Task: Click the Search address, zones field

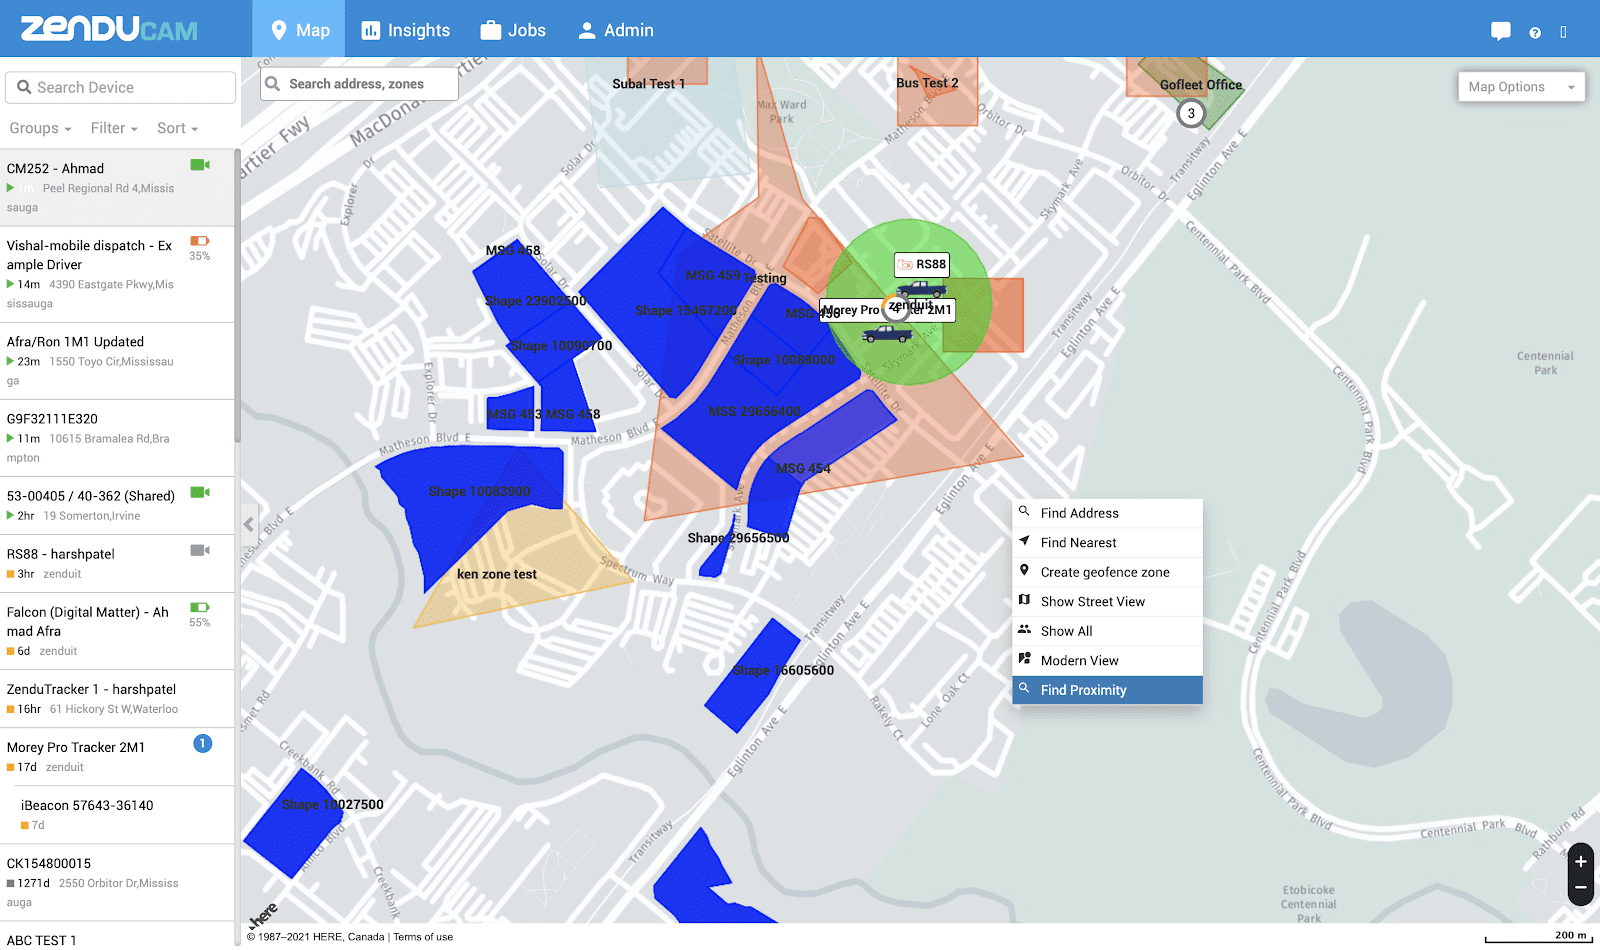Action: pos(359,84)
